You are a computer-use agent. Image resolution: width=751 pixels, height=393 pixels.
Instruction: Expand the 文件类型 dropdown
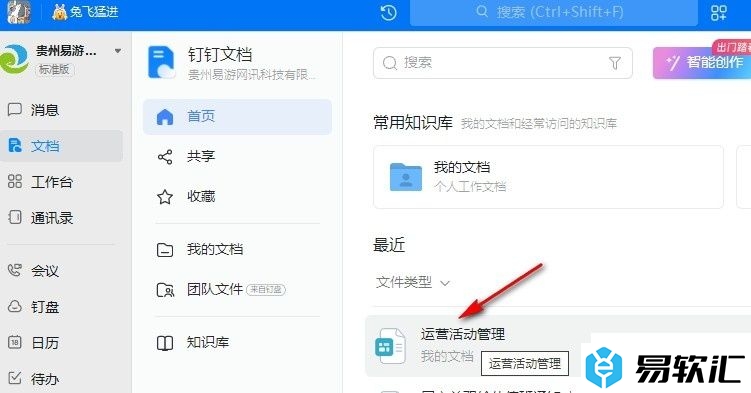pos(412,282)
